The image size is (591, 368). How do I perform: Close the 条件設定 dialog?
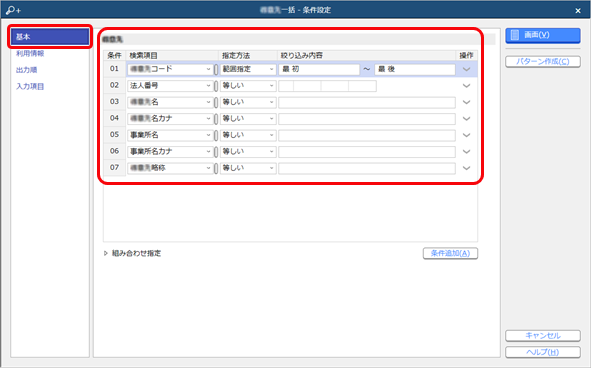click(x=578, y=11)
